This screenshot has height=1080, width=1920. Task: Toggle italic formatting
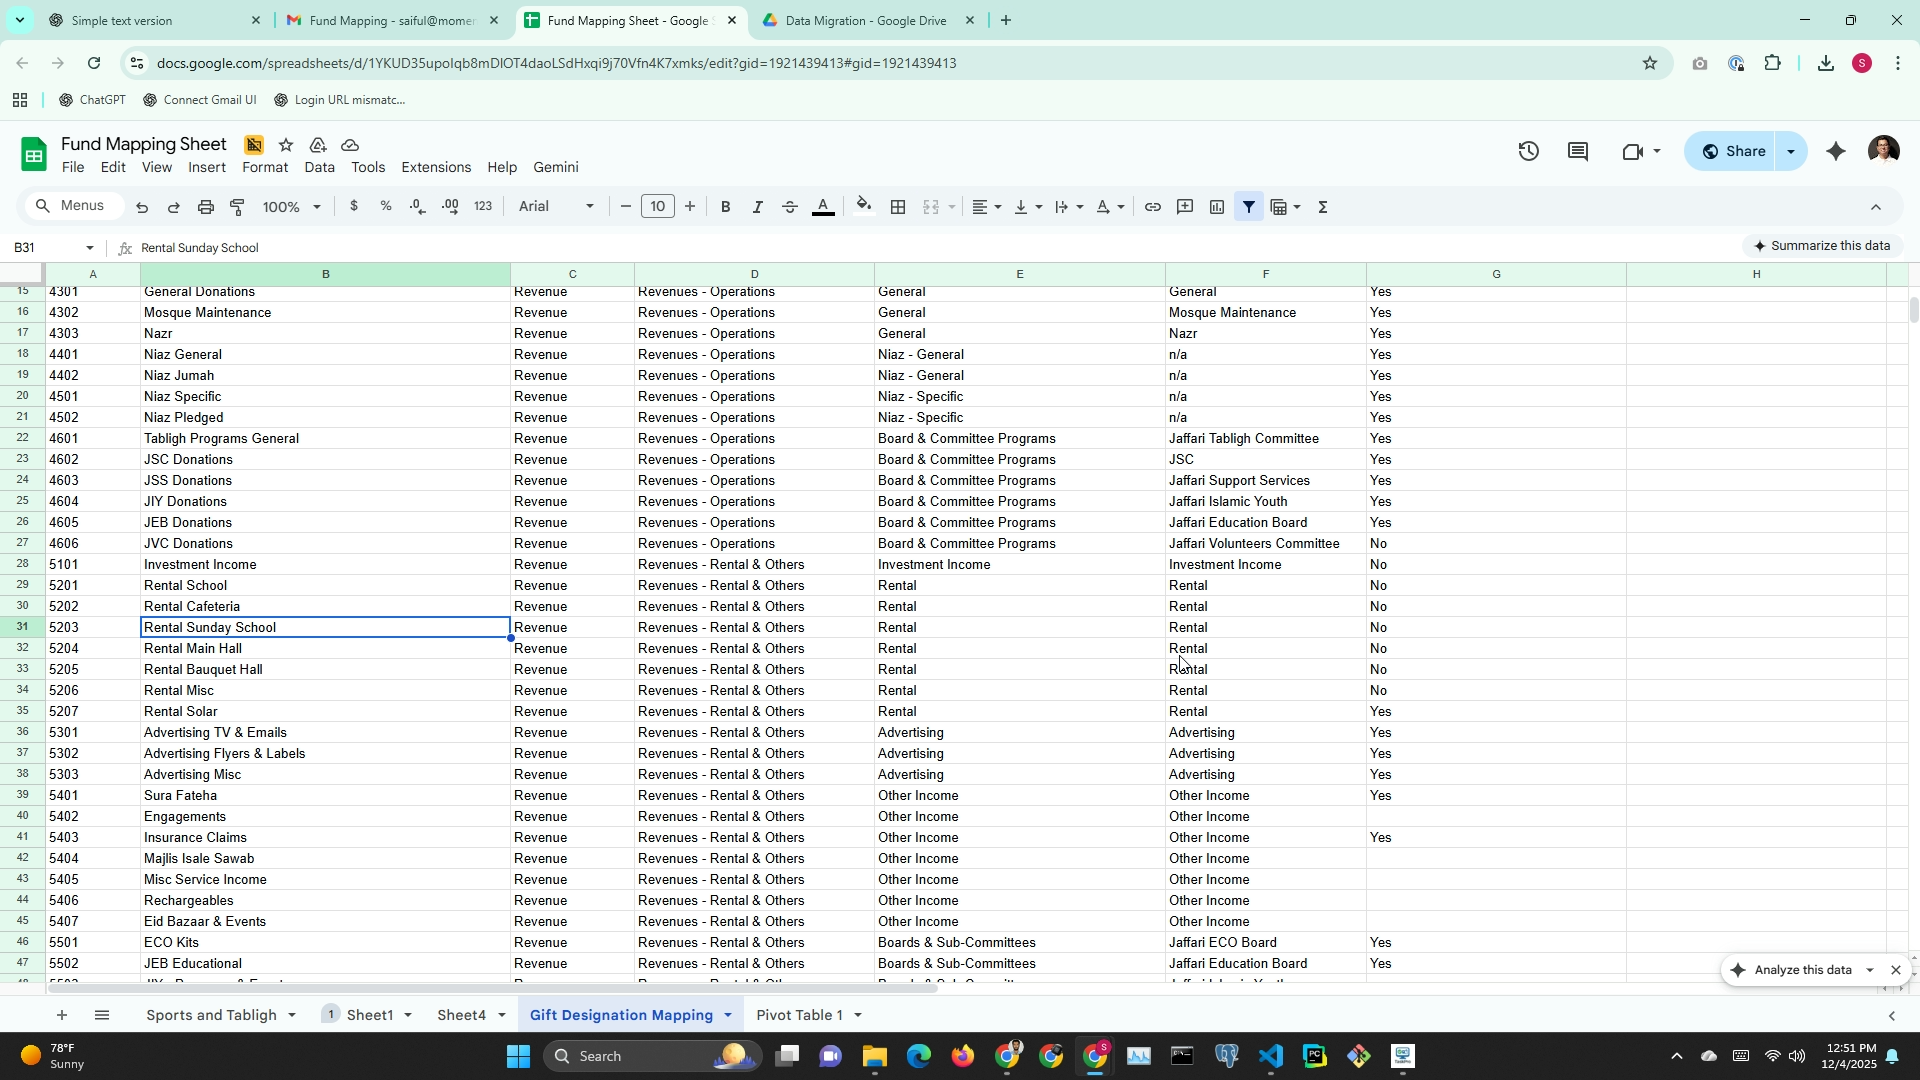757,207
